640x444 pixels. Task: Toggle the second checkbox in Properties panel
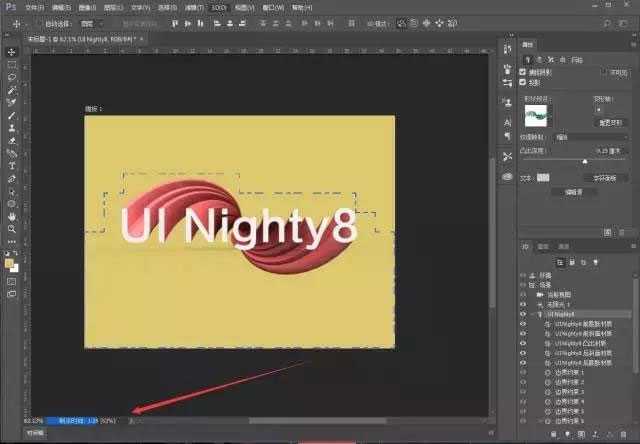pyautogui.click(x=522, y=82)
